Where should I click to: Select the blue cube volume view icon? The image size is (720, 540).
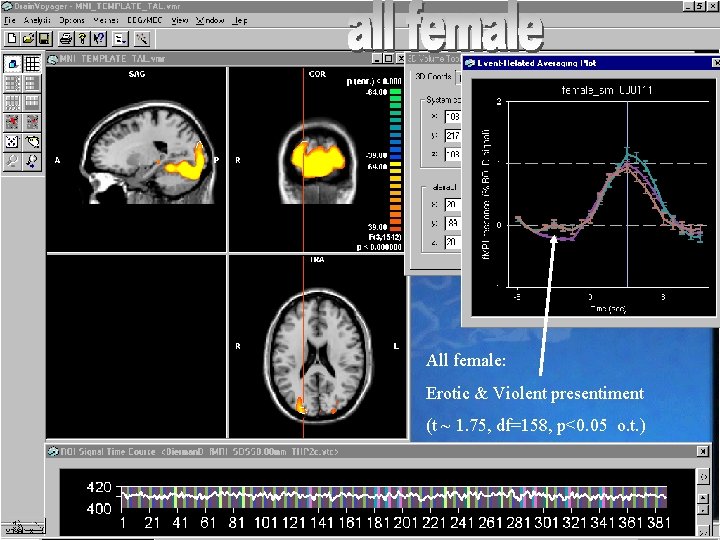coord(12,64)
